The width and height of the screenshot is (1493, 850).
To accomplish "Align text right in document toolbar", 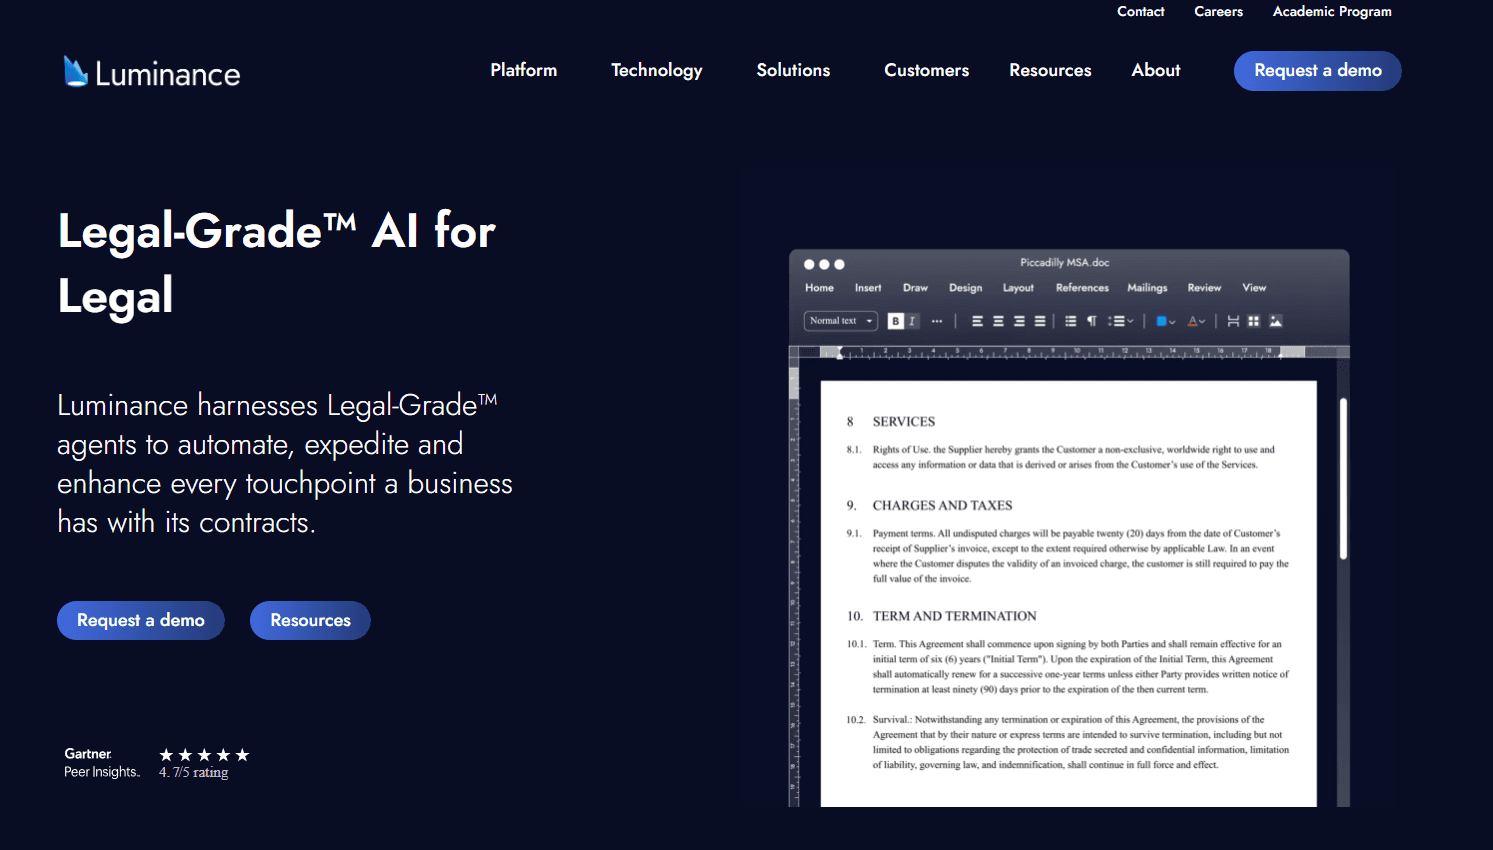I will tap(1019, 321).
